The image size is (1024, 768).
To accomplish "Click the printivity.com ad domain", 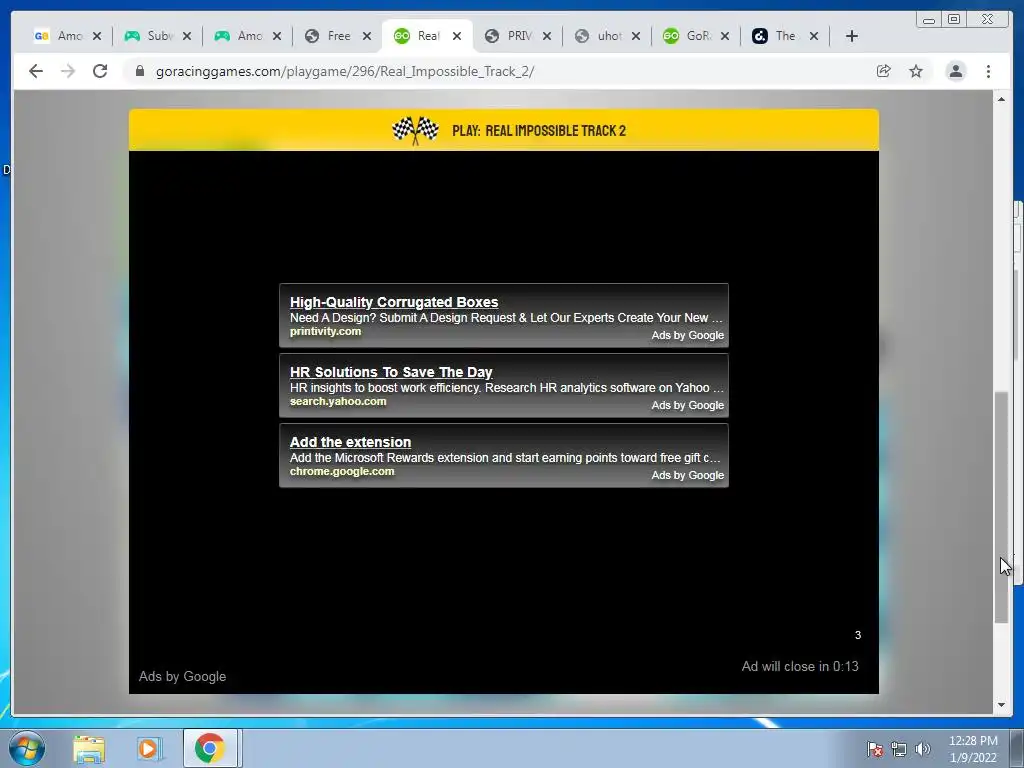I will click(325, 331).
